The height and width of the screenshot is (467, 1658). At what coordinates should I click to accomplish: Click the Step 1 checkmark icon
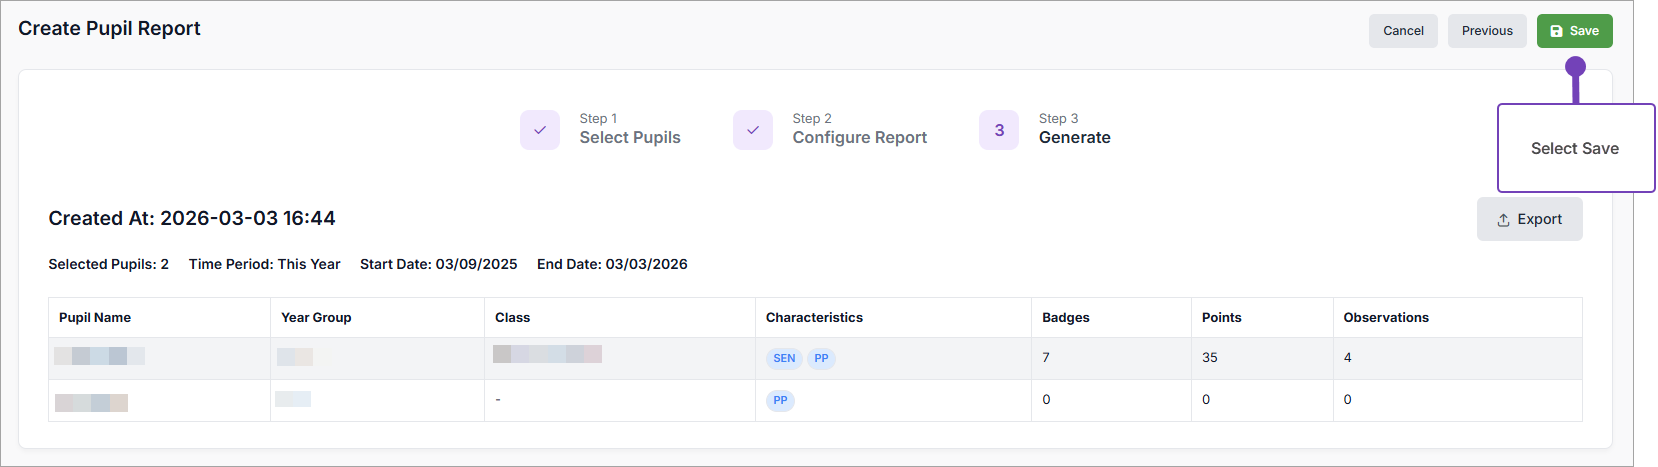click(x=540, y=130)
